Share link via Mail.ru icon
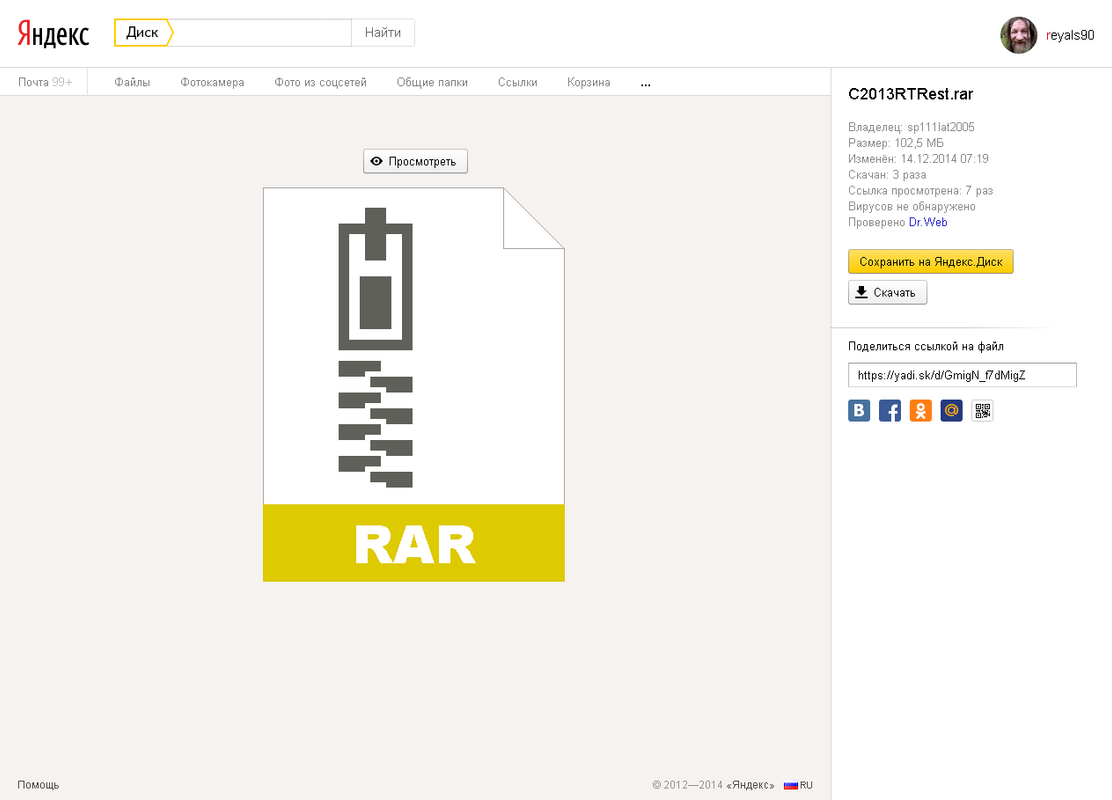 tap(952, 411)
